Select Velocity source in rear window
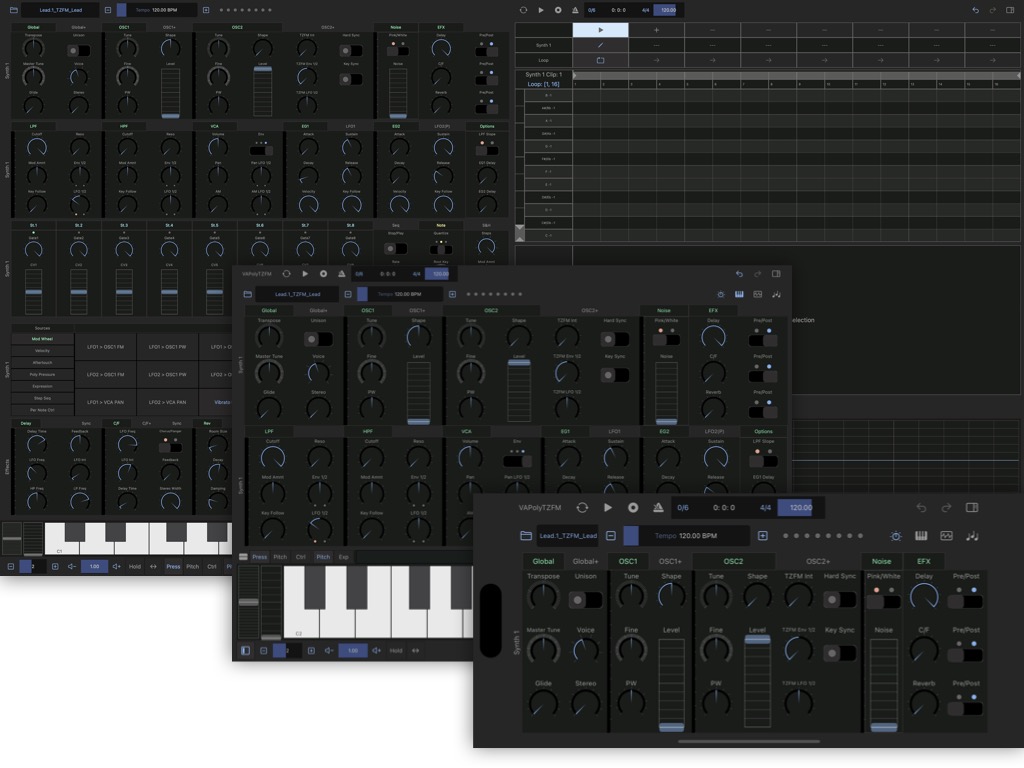This screenshot has width=1024, height=768. (x=42, y=351)
